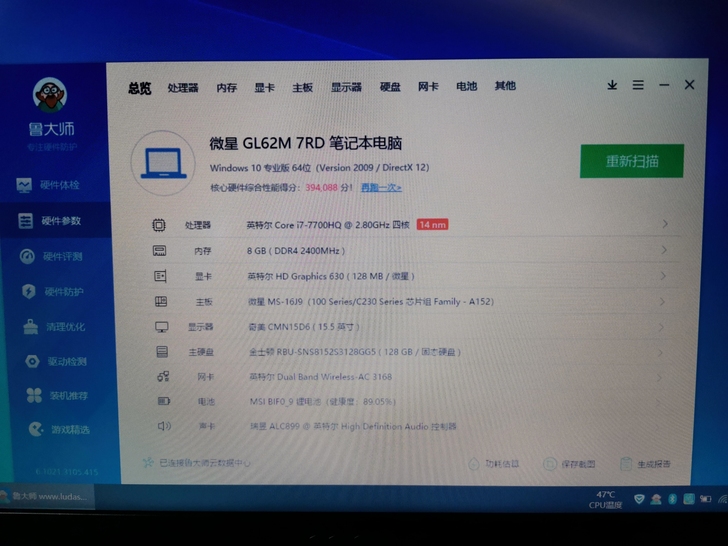The width and height of the screenshot is (728, 546).
Task: Click 功耗估算 power estimate button
Action: tap(494, 464)
